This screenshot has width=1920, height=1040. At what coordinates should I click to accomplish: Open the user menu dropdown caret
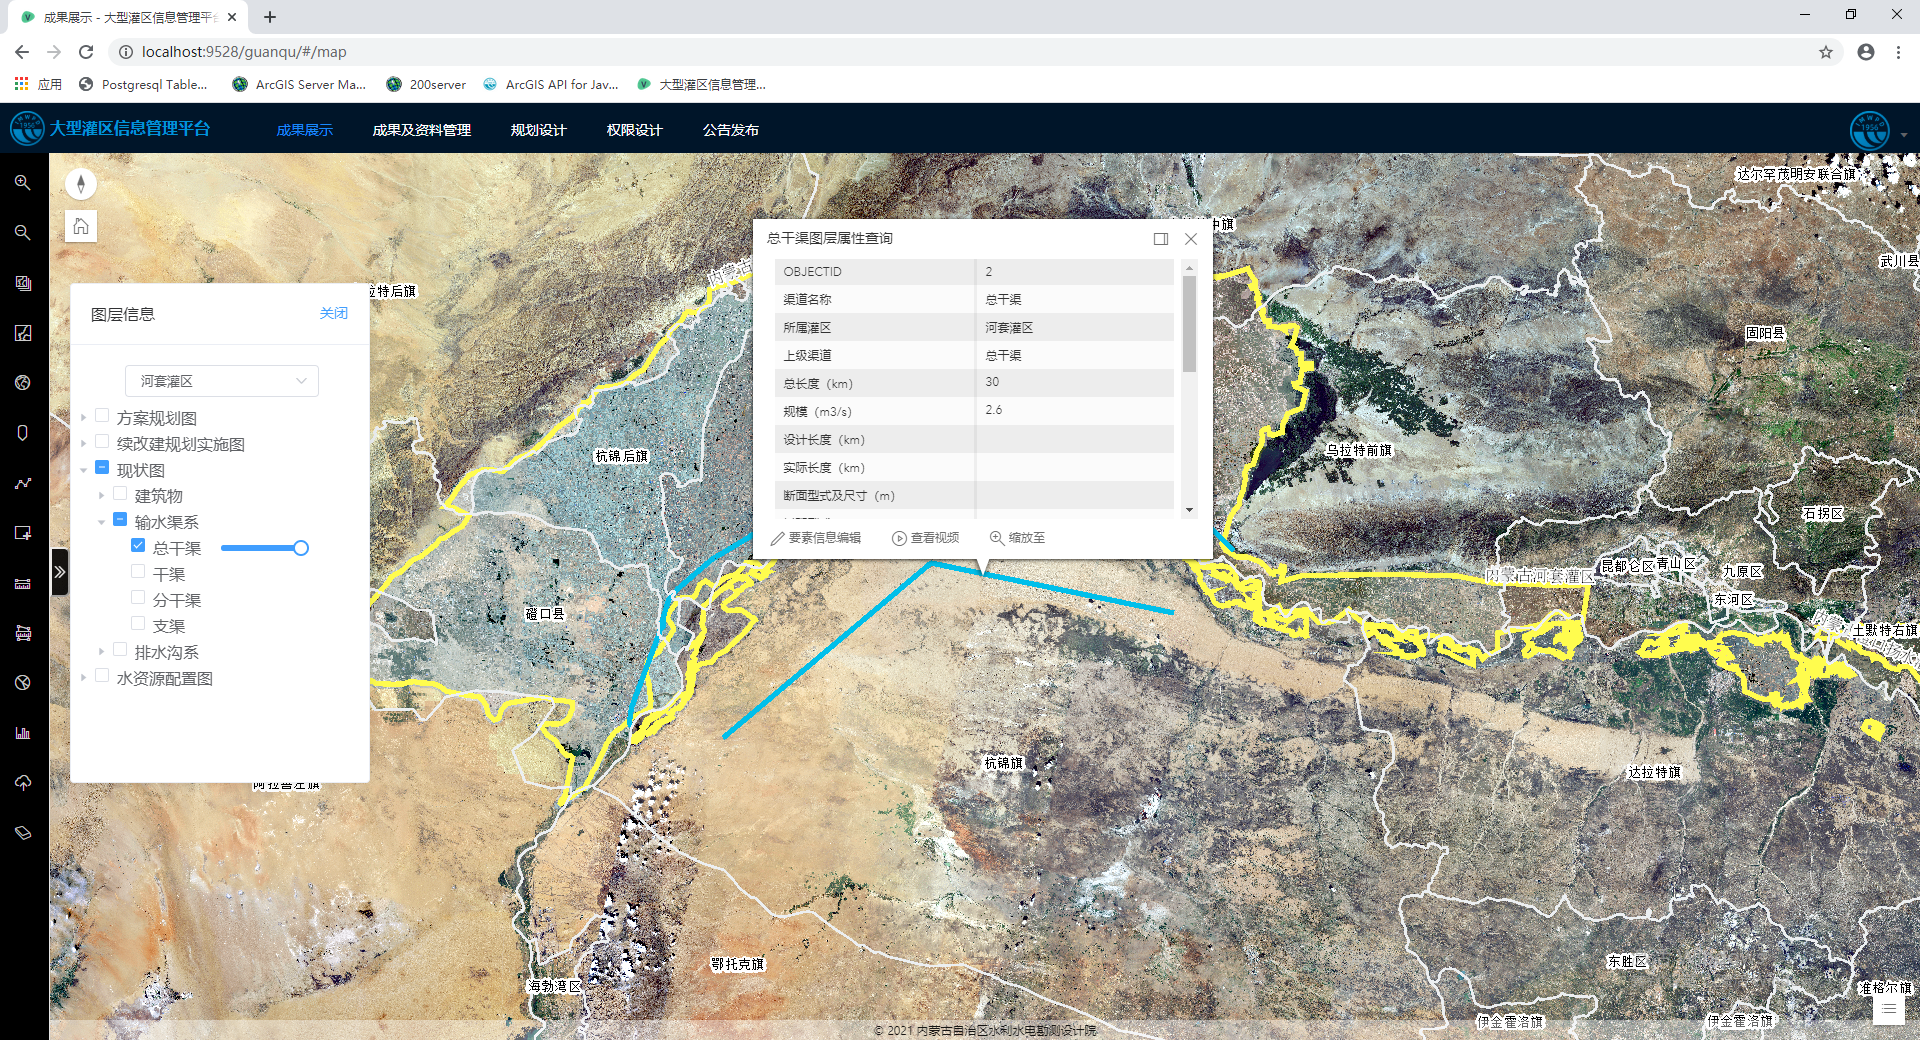tap(1904, 135)
